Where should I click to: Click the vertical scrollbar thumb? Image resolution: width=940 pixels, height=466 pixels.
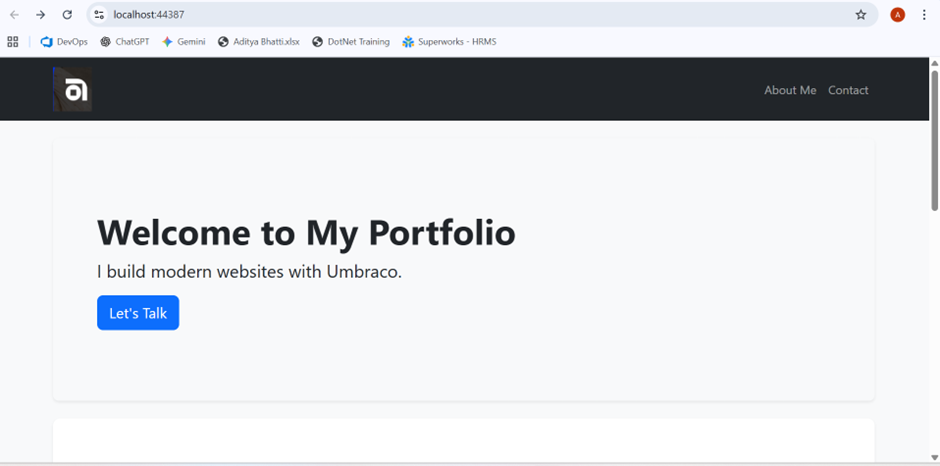(934, 140)
